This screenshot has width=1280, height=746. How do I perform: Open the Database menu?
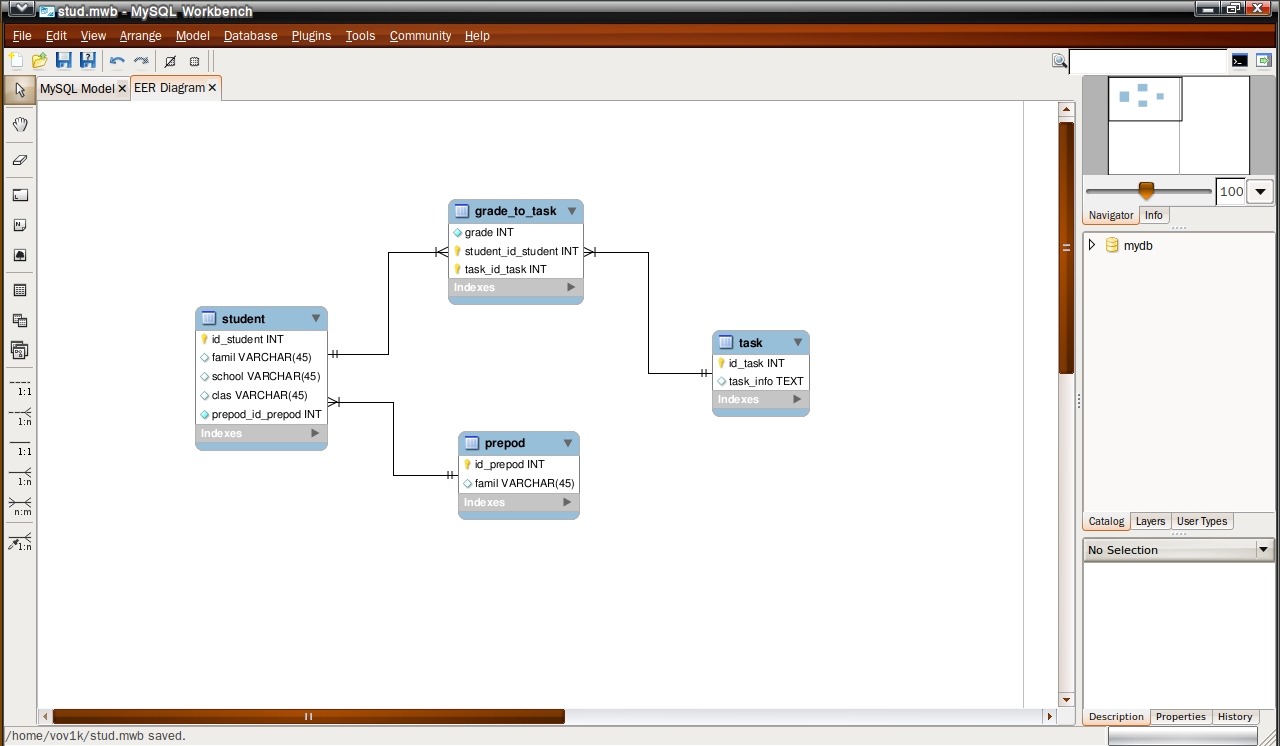pos(250,36)
